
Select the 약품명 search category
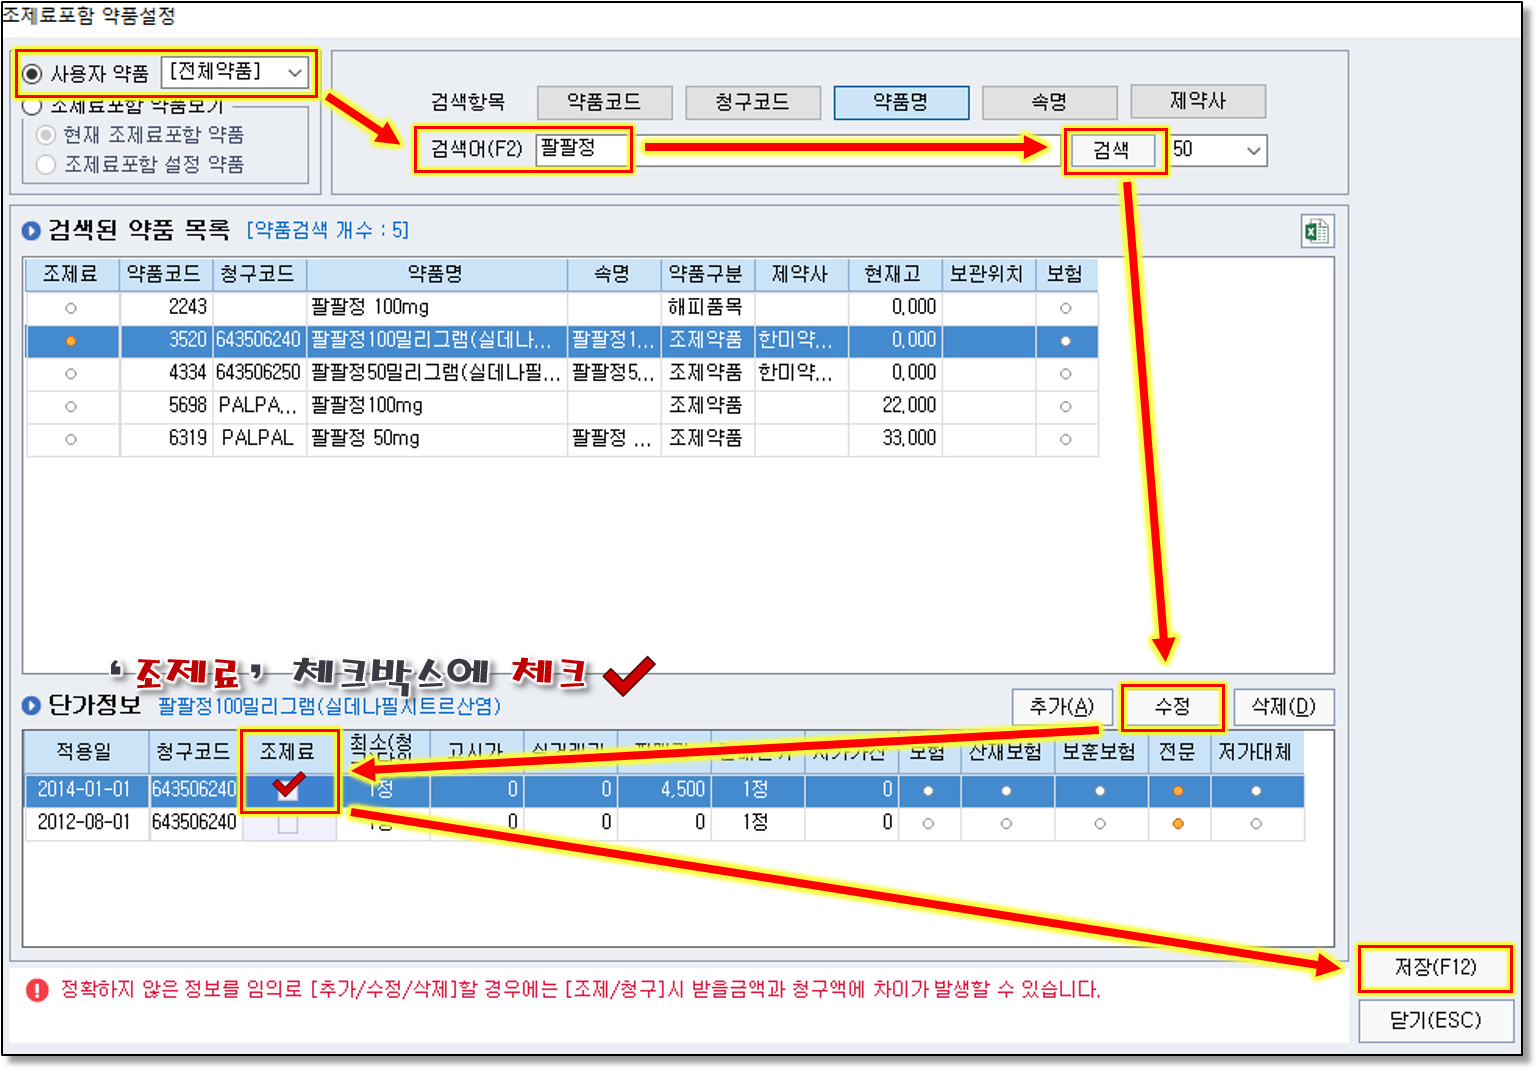(900, 102)
